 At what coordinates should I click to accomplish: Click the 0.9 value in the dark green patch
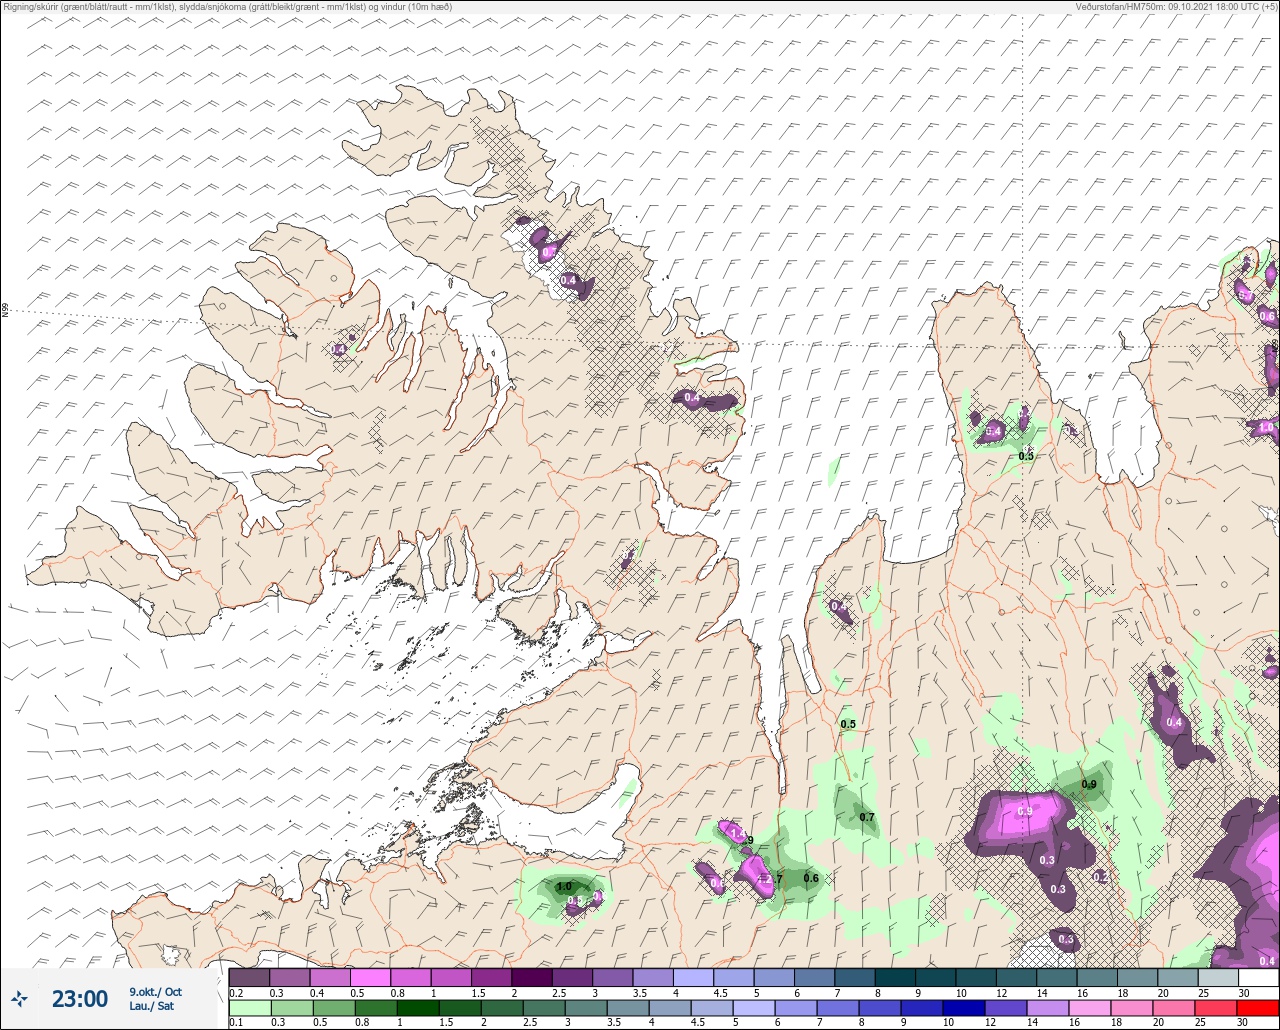click(x=1089, y=784)
